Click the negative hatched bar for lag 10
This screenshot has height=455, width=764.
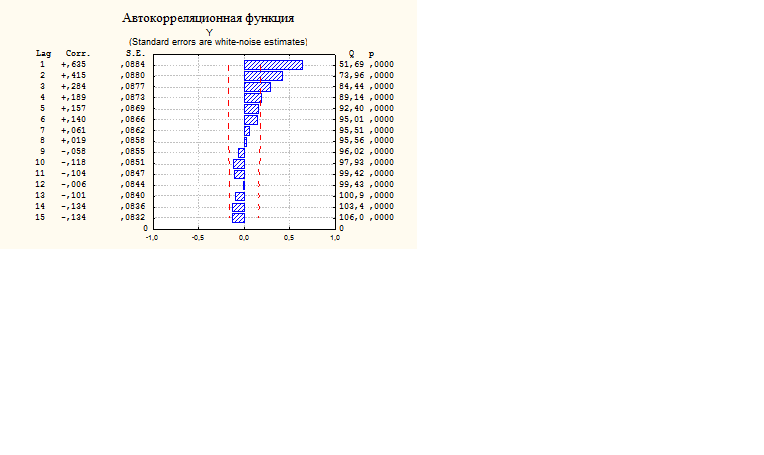pos(239,163)
